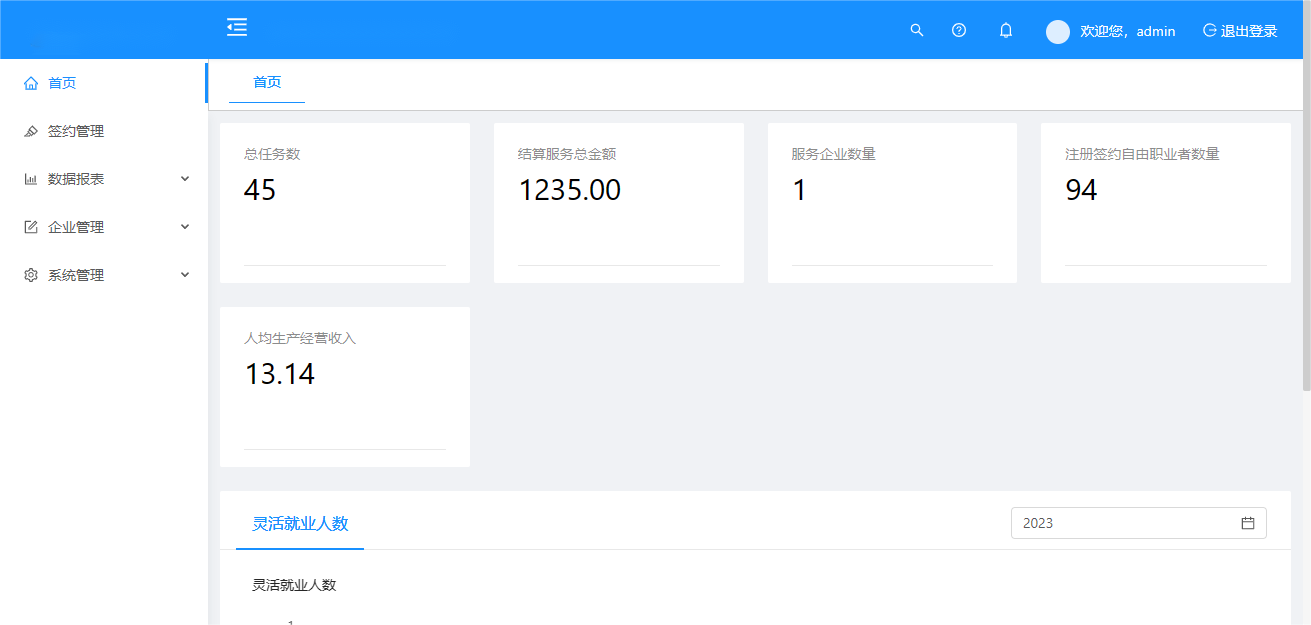This screenshot has height=625, width=1311.
Task: Open notifications via the bell icon
Action: tap(1006, 30)
